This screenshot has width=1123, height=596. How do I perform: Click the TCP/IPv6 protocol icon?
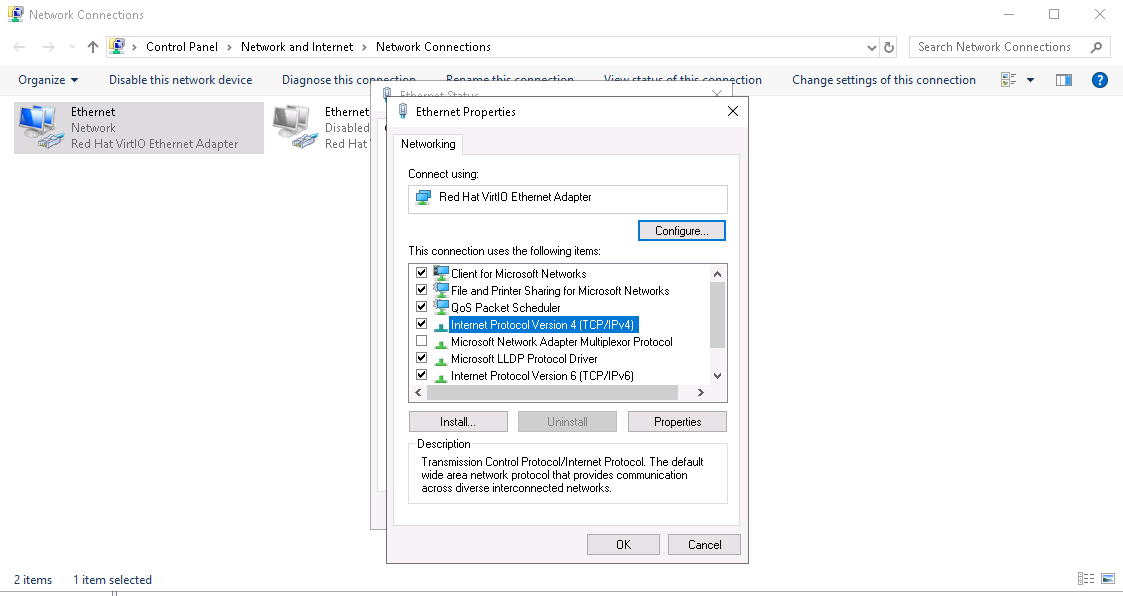(x=441, y=377)
